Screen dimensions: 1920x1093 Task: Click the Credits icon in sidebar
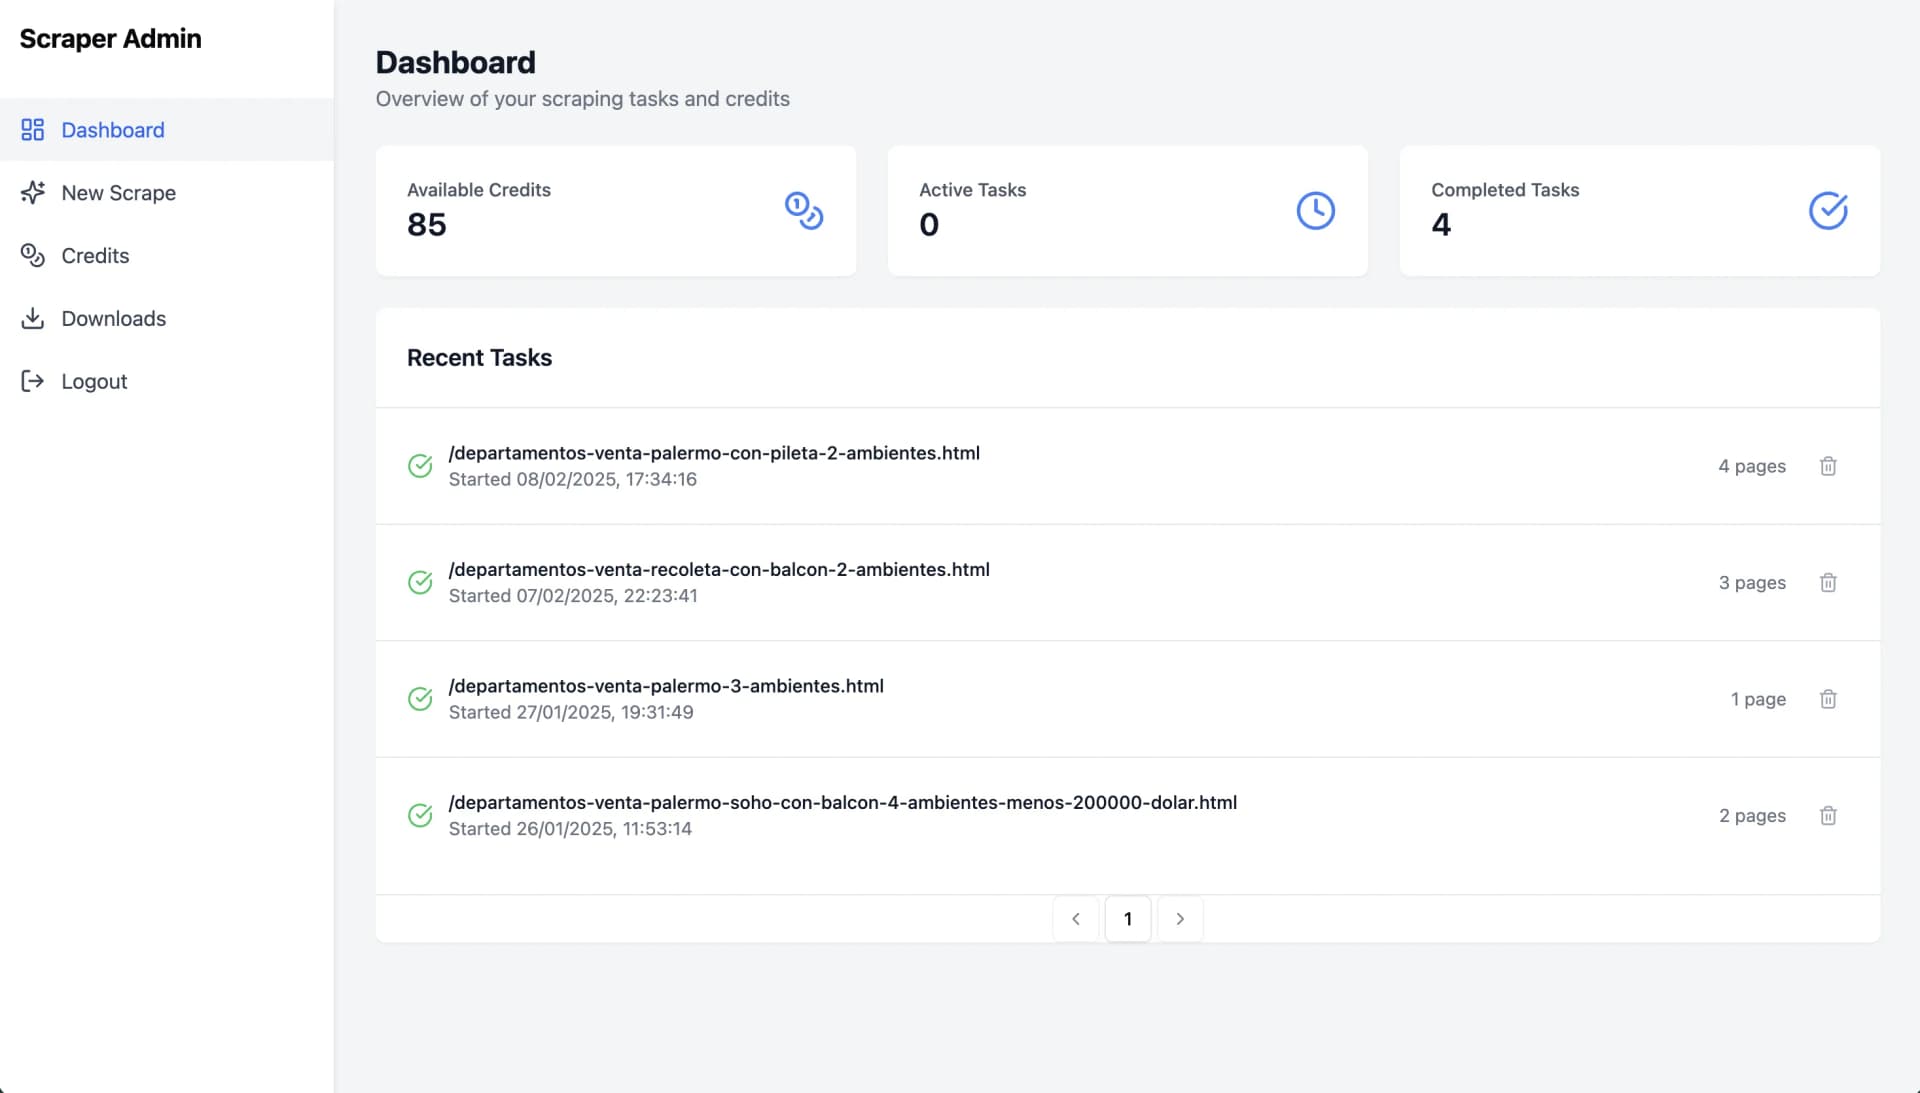(x=32, y=254)
